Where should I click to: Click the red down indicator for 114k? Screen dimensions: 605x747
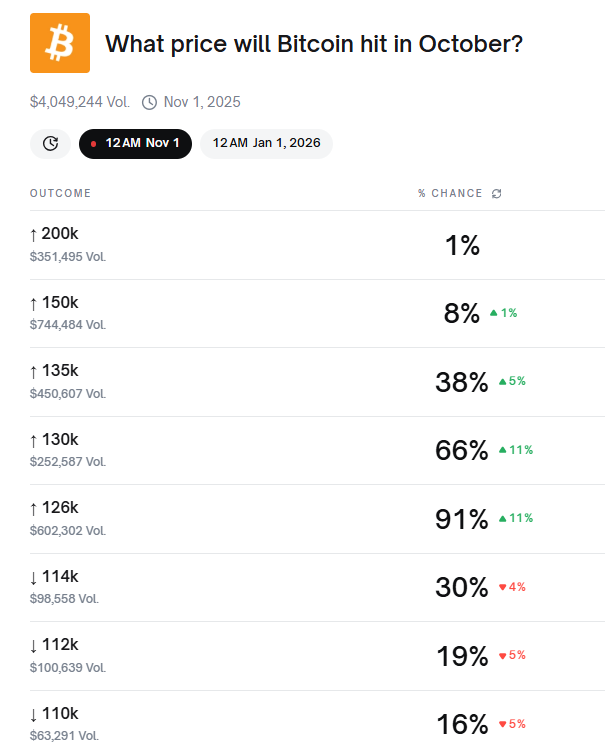pyautogui.click(x=502, y=587)
